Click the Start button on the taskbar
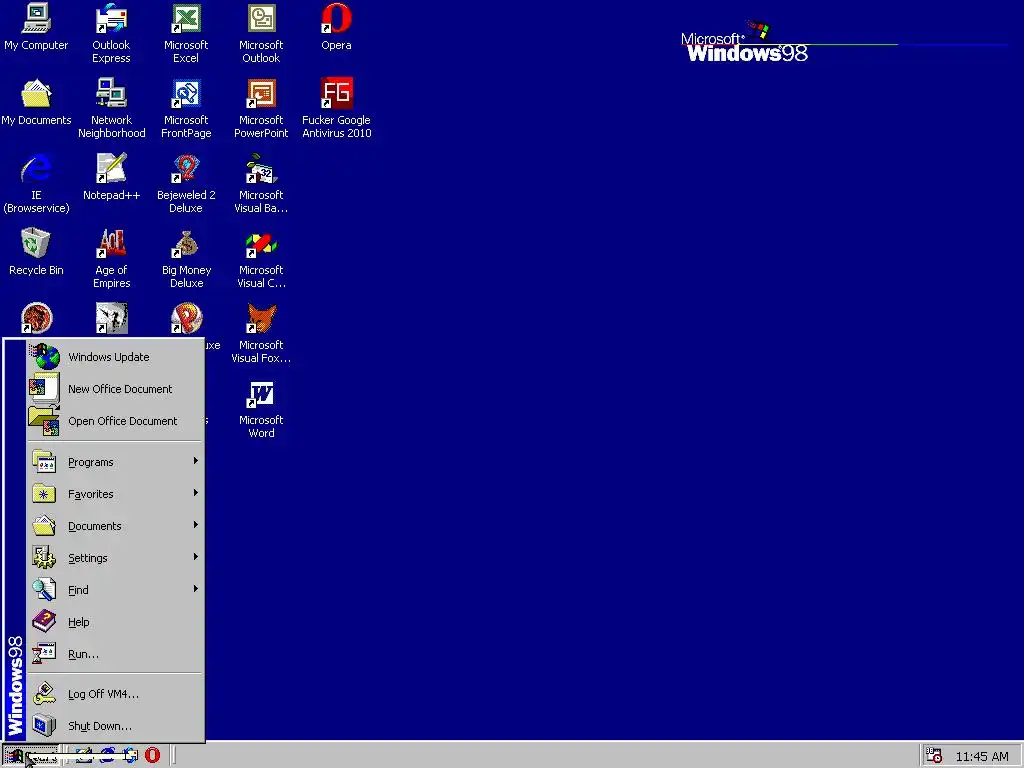1024x768 pixels. (x=30, y=756)
